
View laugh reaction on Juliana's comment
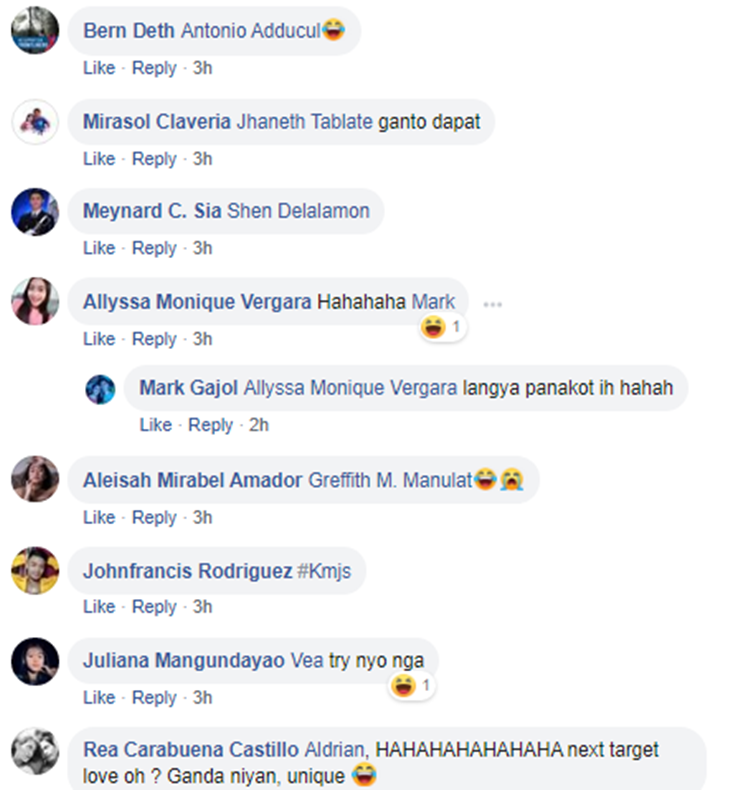[412, 686]
